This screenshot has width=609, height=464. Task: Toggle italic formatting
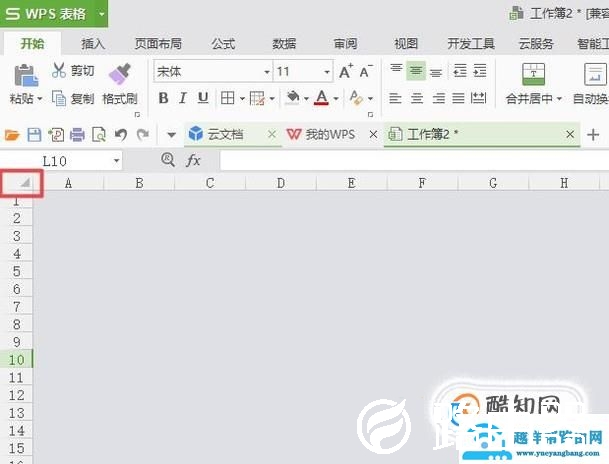tap(183, 98)
